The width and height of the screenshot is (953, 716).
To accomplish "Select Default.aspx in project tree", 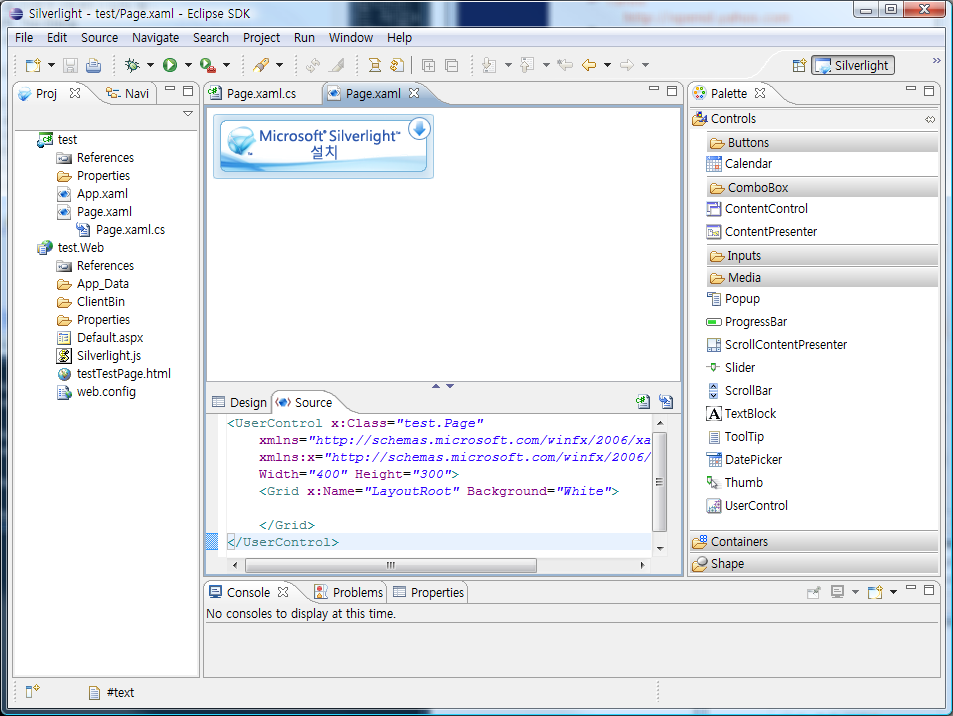I will [x=110, y=338].
